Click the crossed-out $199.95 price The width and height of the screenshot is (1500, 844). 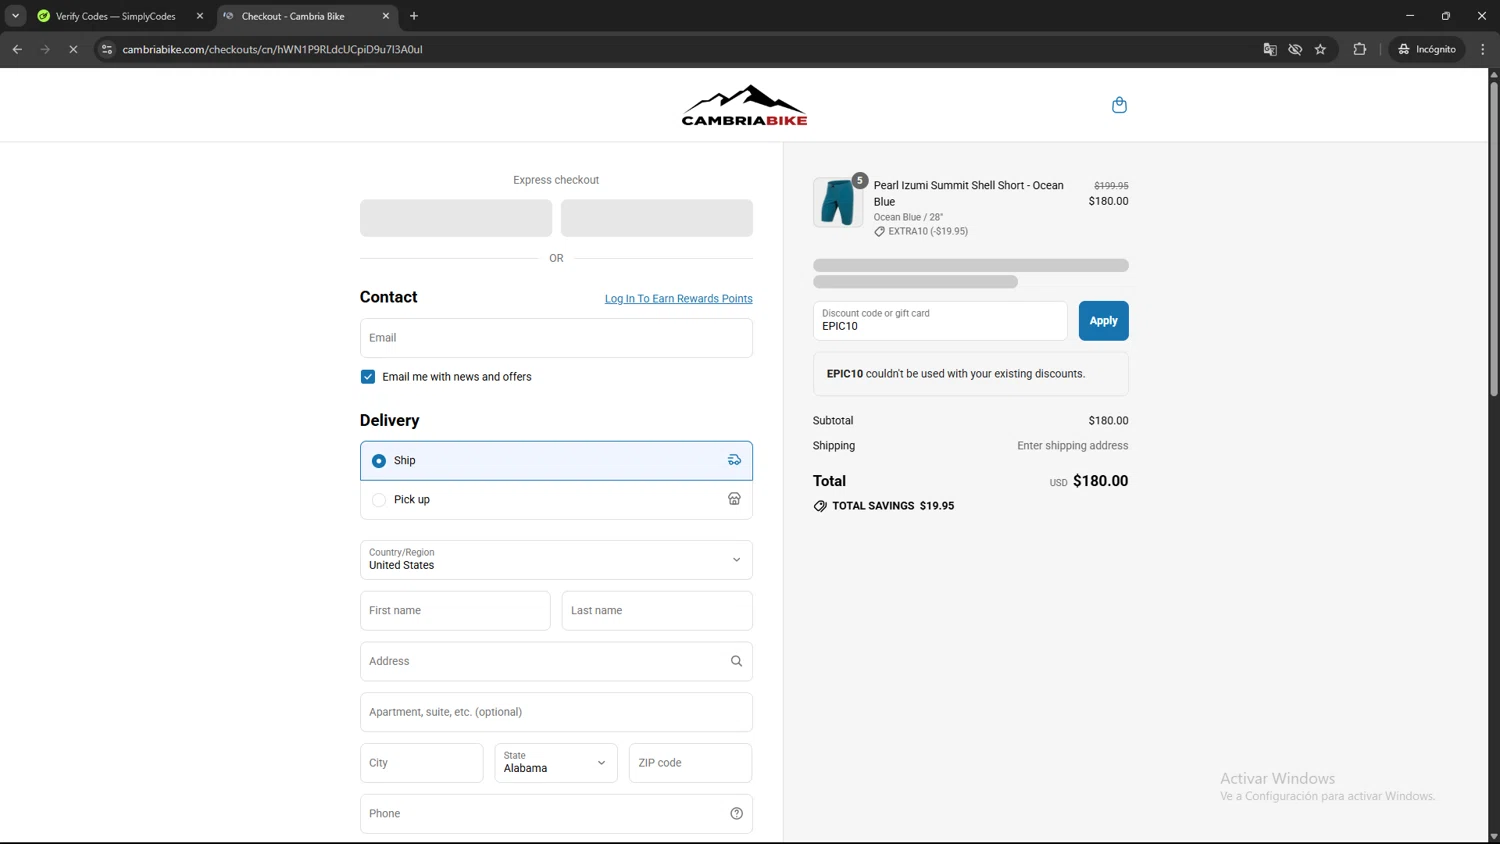tap(1111, 186)
